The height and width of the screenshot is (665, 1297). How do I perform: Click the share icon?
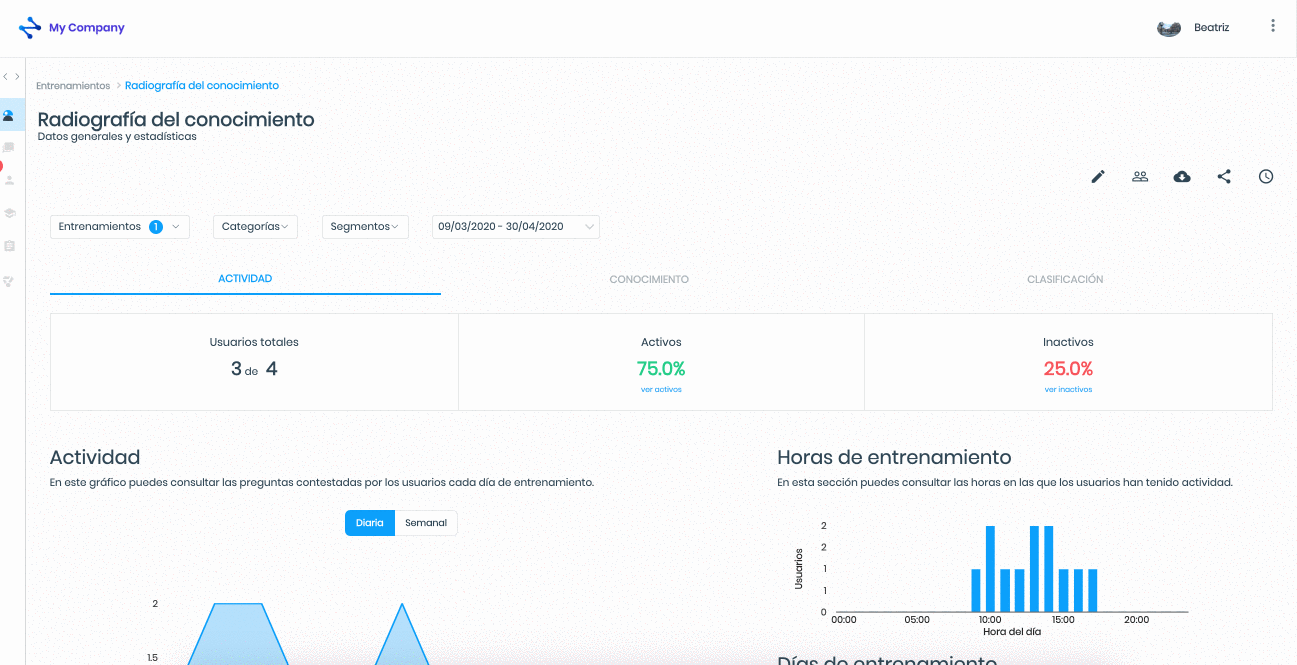click(x=1224, y=177)
